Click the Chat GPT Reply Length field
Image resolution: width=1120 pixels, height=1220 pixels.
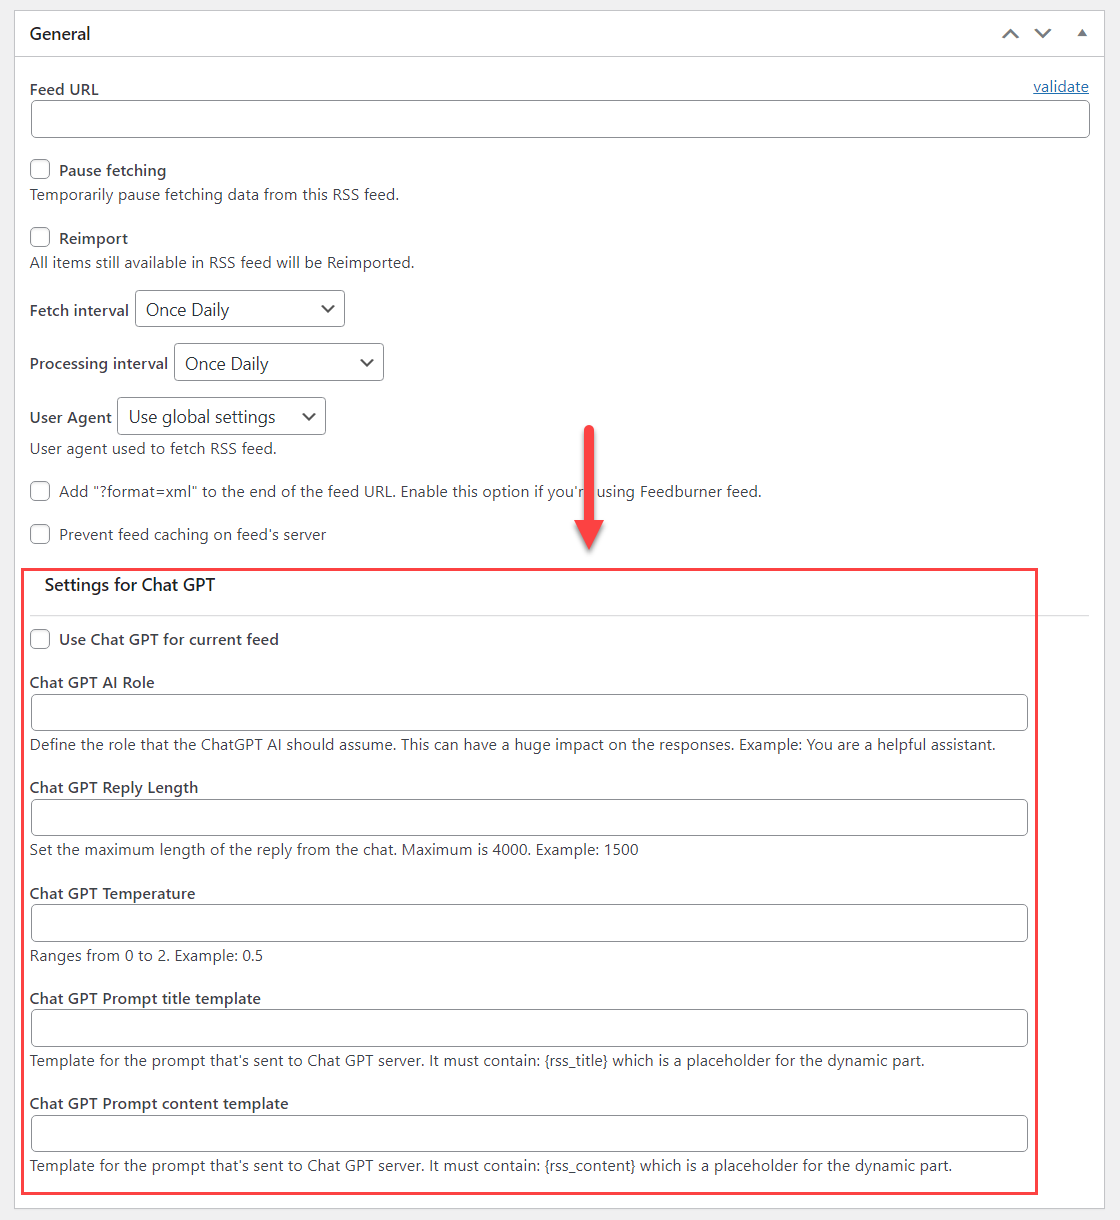click(x=529, y=818)
